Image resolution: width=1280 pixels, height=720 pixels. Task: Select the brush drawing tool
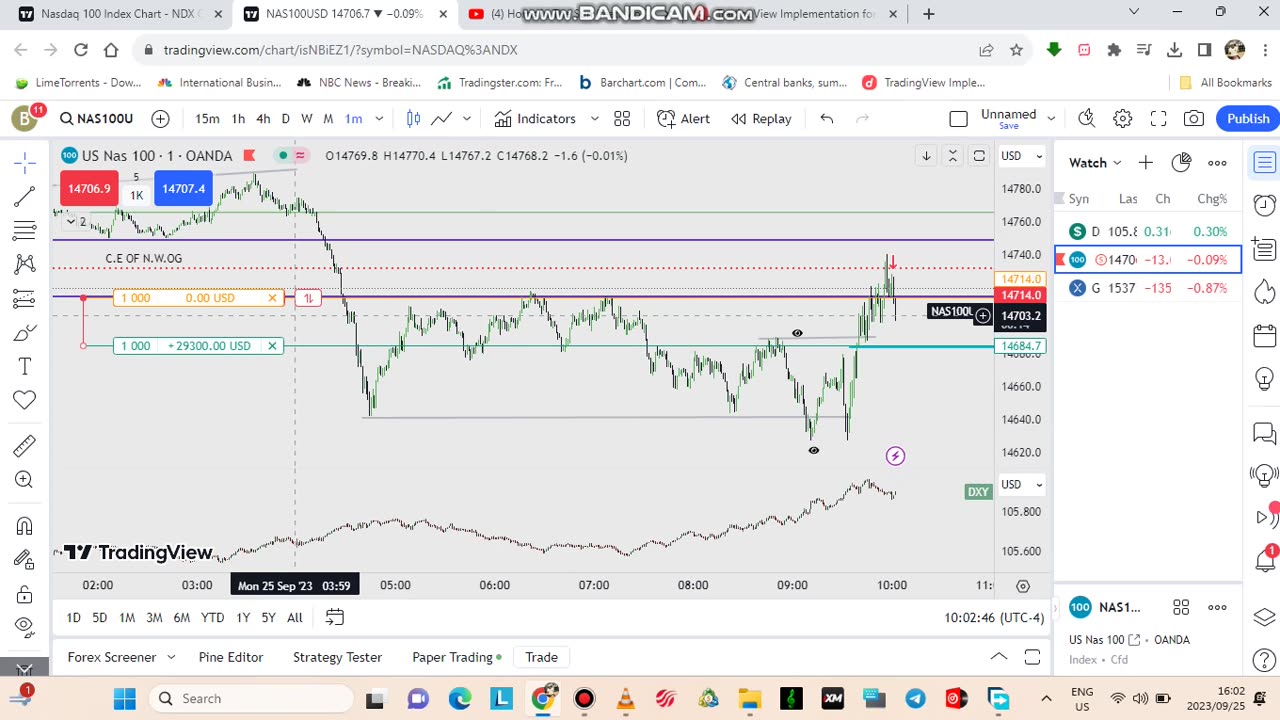tap(25, 332)
